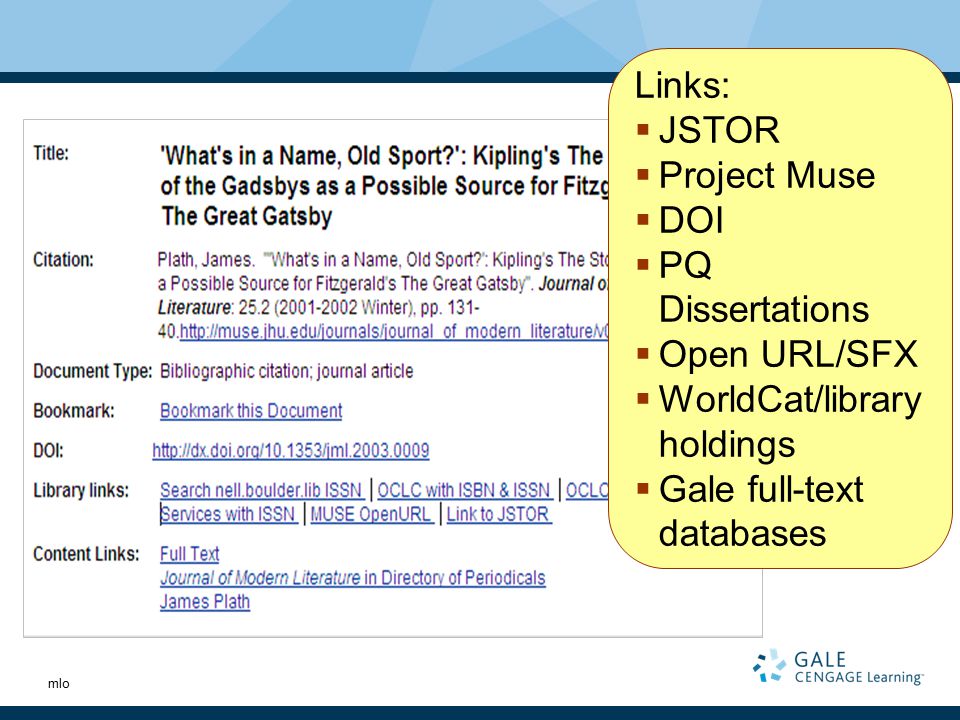Click 'Project Muse' bullet in the Links callout
Screen dimensions: 960x720
coord(767,175)
